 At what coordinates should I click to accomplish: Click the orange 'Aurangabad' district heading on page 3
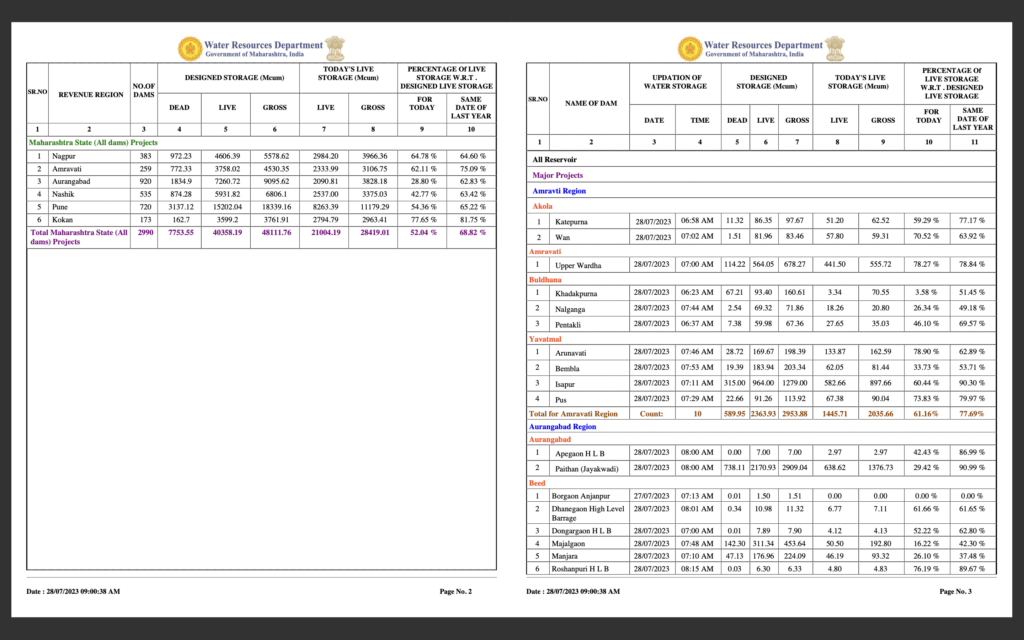[x=549, y=440]
